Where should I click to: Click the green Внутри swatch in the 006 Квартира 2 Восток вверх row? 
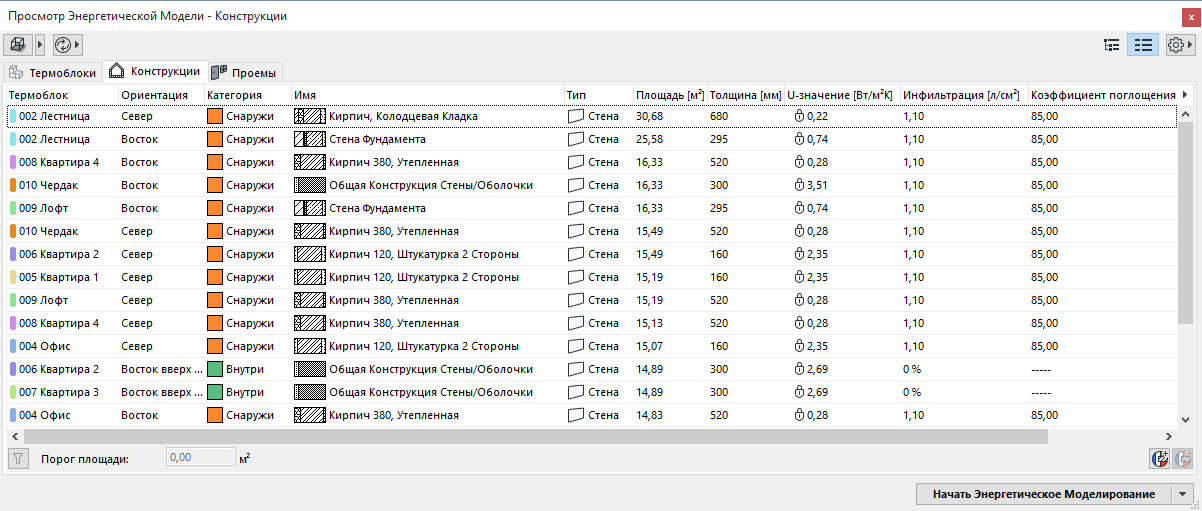pyautogui.click(x=214, y=369)
